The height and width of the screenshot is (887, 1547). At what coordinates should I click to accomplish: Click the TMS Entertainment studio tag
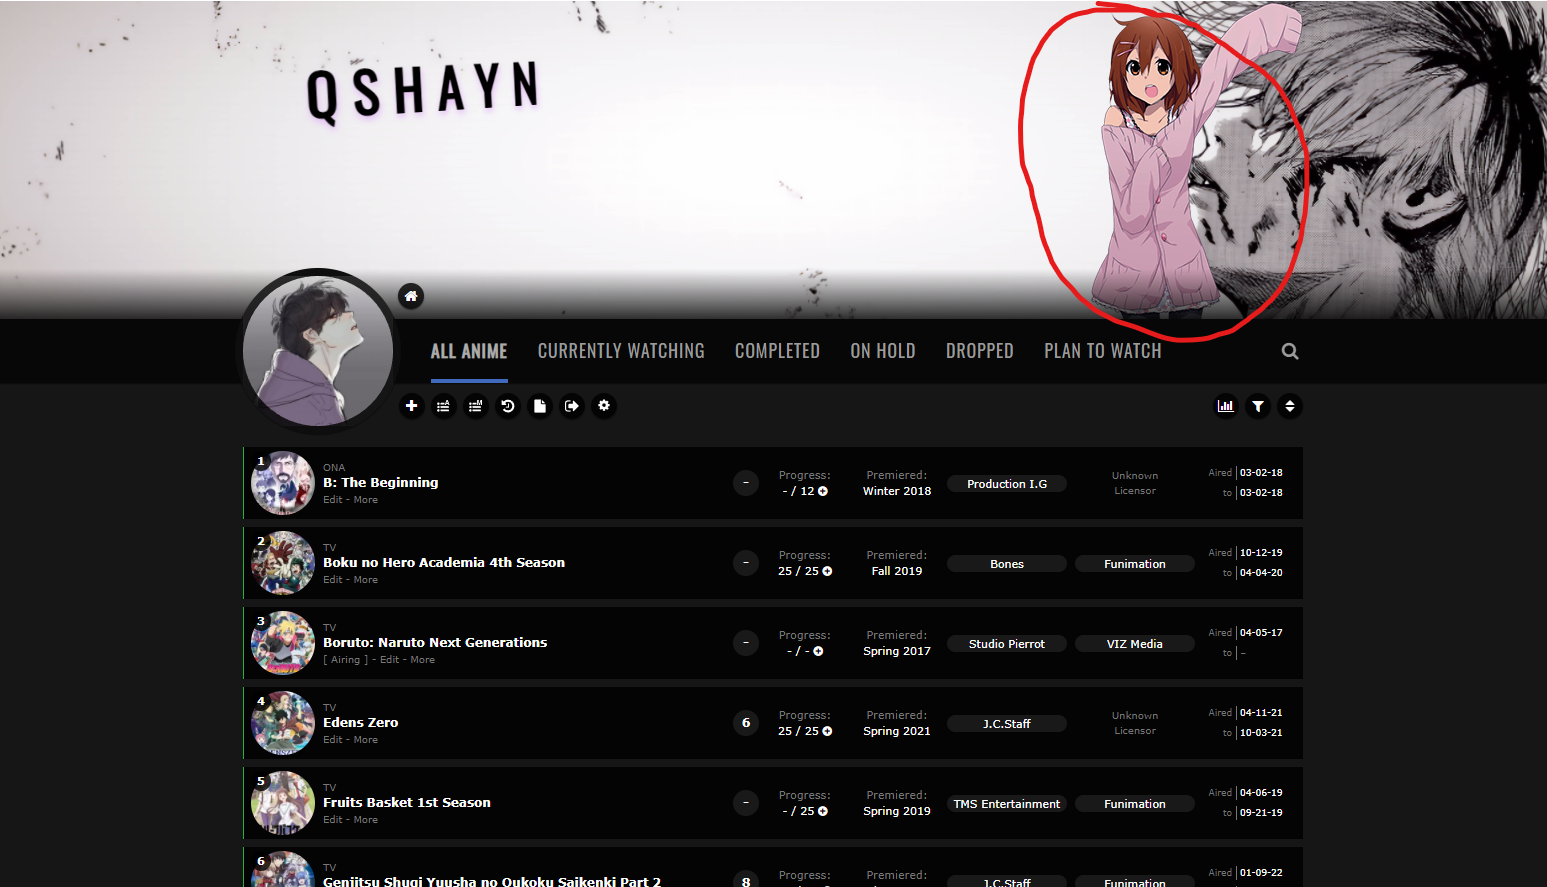(x=1007, y=804)
